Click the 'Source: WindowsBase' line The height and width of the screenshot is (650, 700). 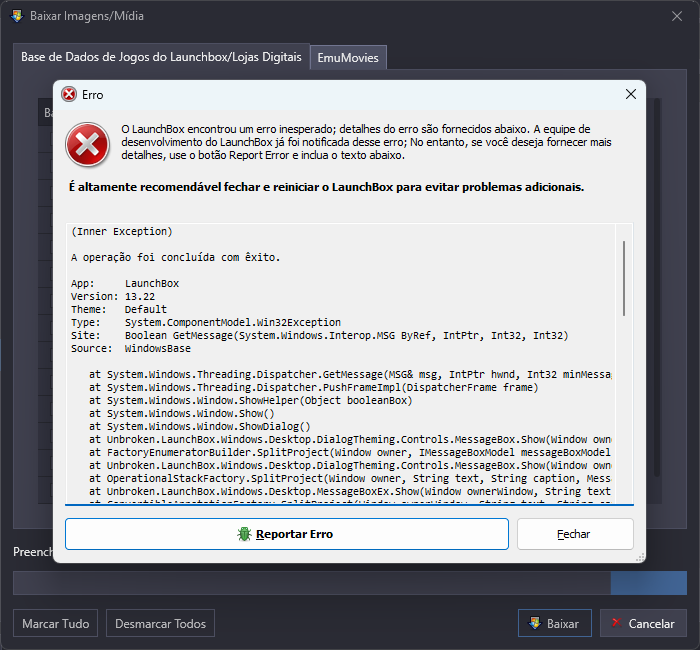pyautogui.click(x=131, y=348)
